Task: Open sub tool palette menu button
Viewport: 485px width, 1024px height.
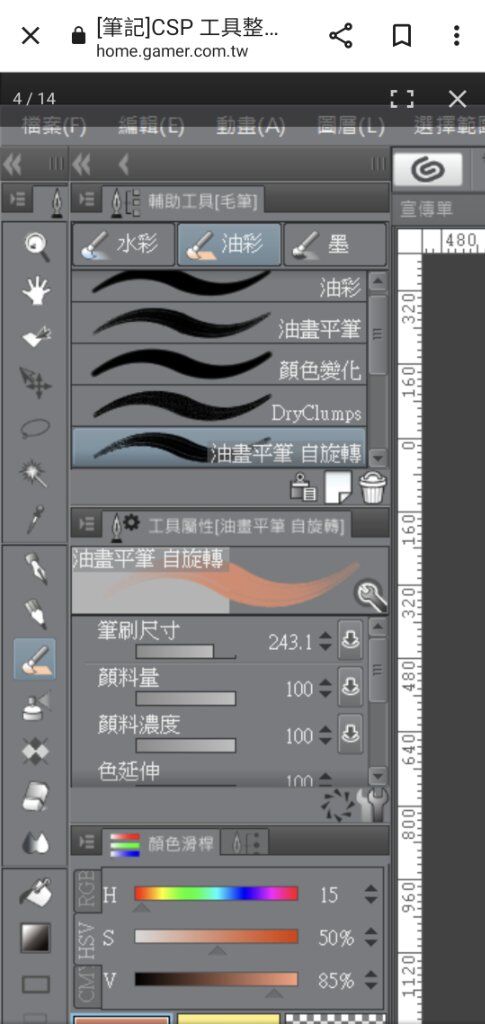Action: [86, 199]
